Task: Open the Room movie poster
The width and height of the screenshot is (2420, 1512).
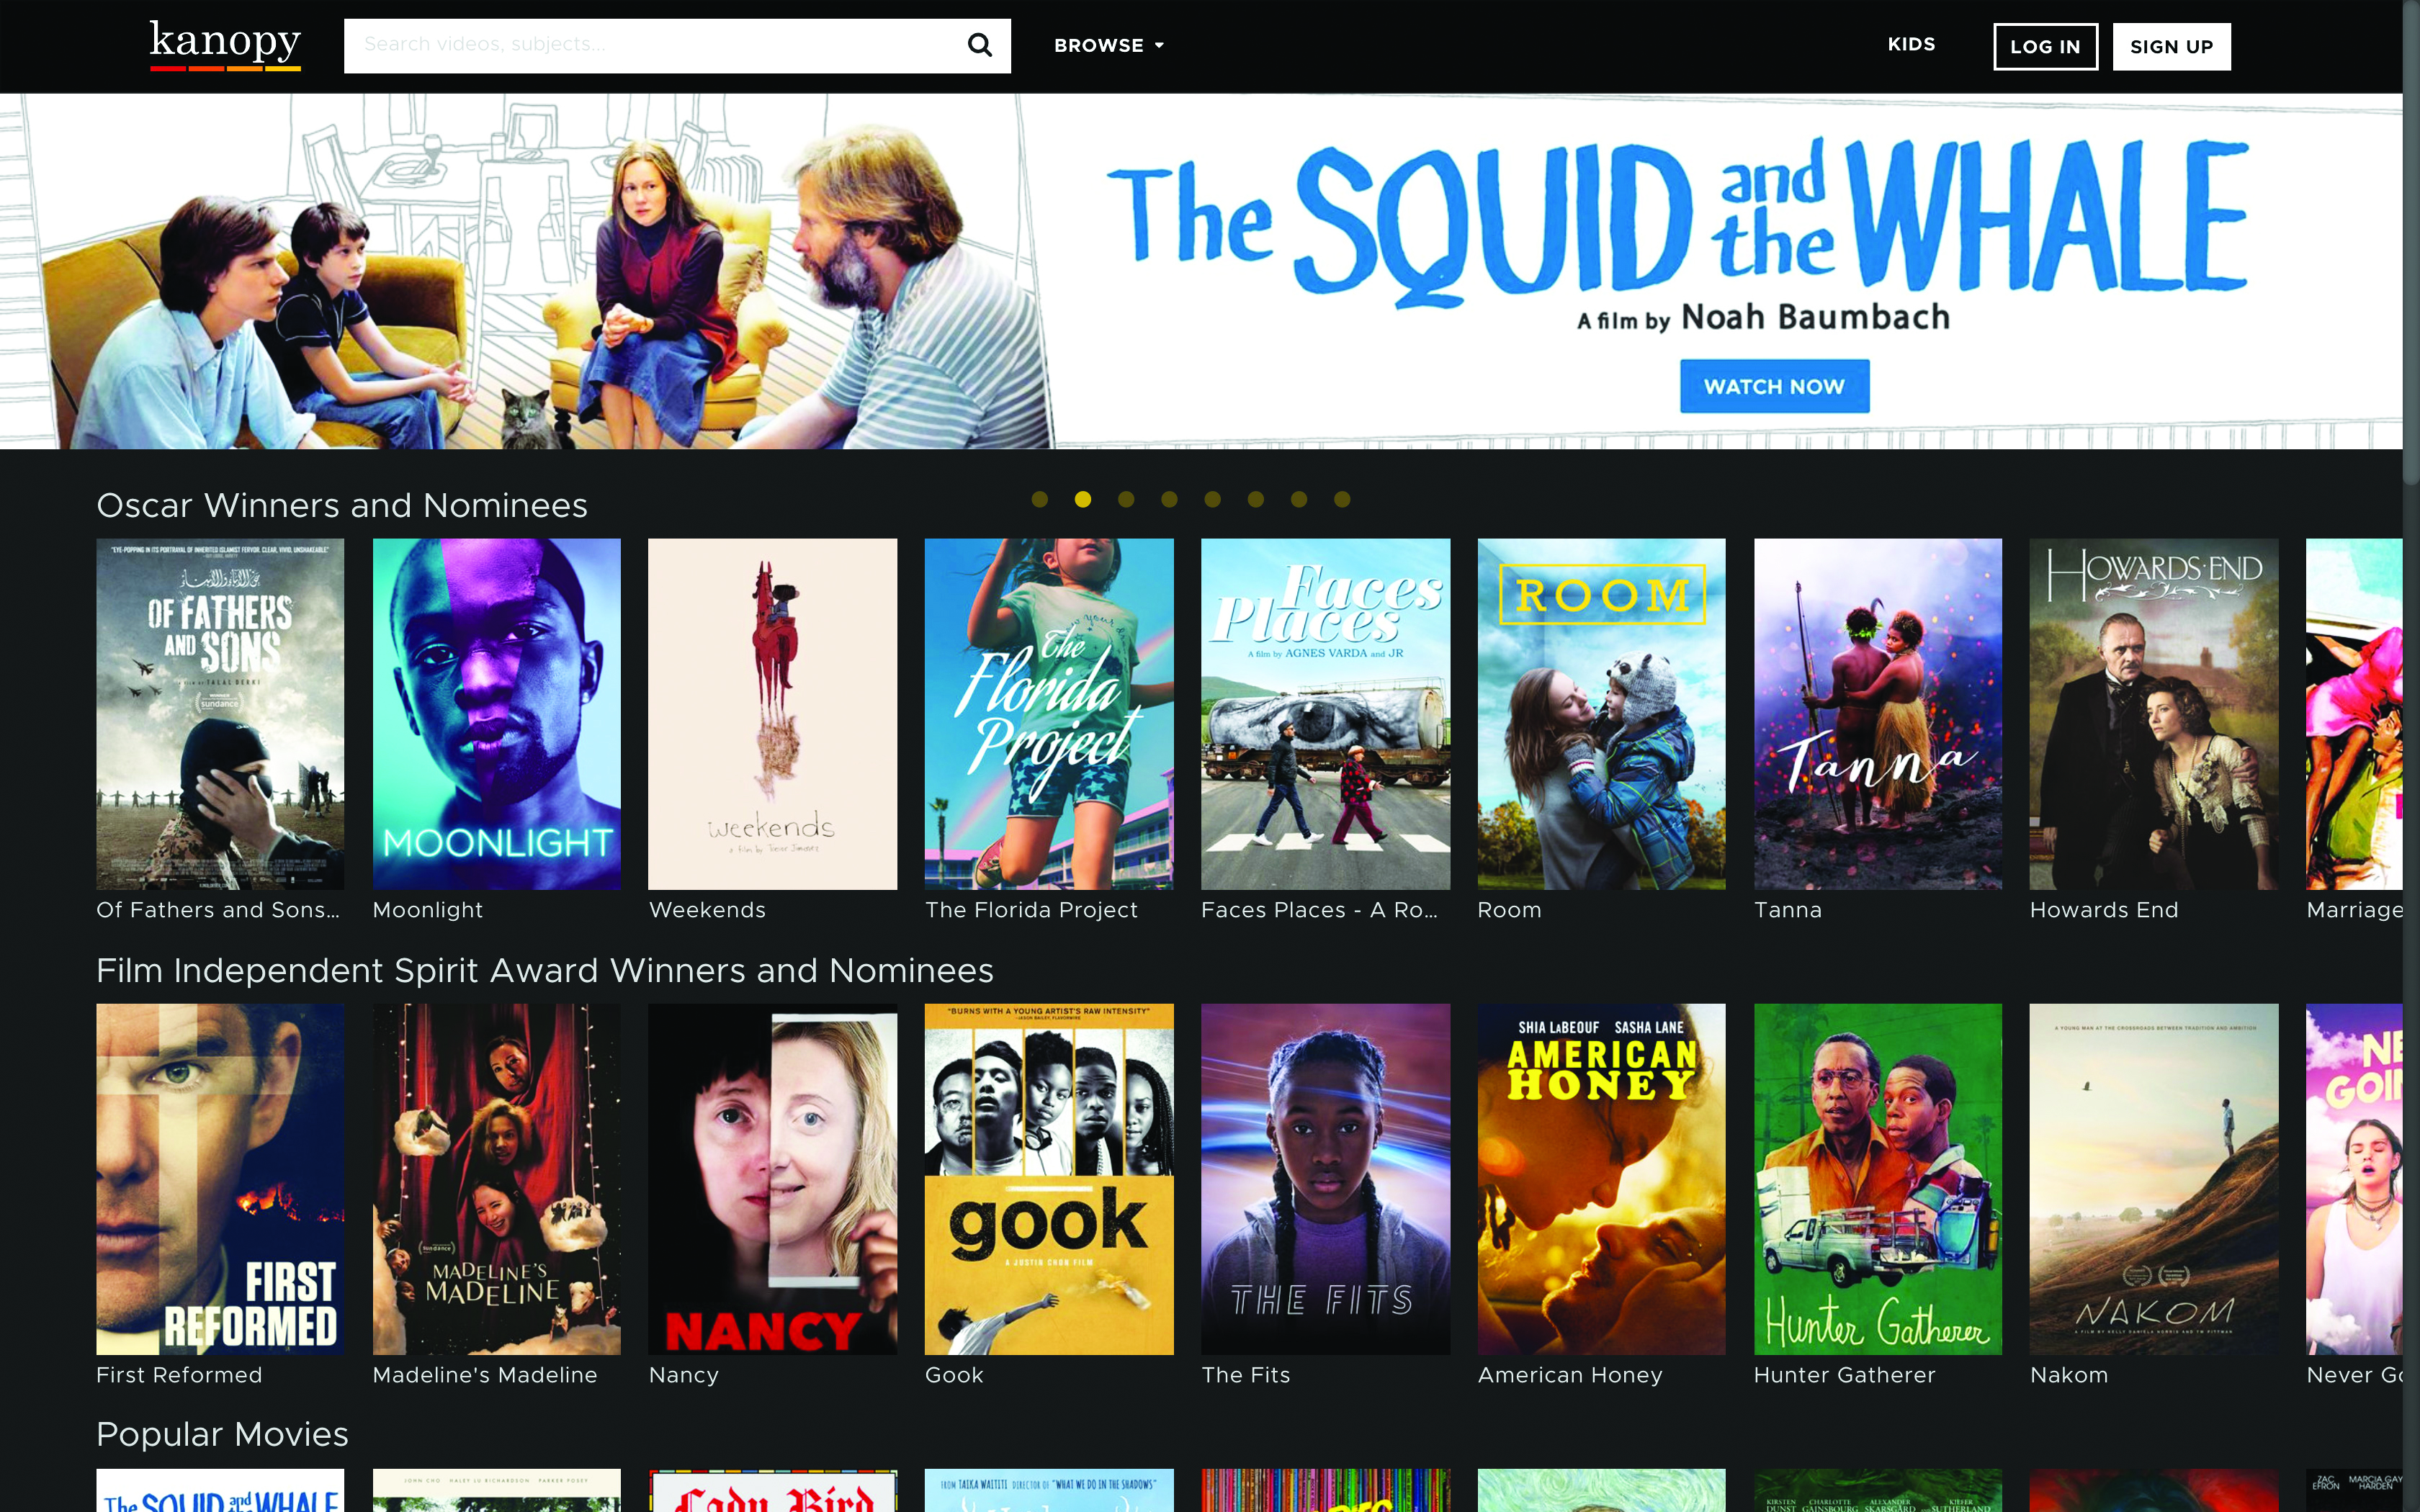Action: pyautogui.click(x=1601, y=714)
